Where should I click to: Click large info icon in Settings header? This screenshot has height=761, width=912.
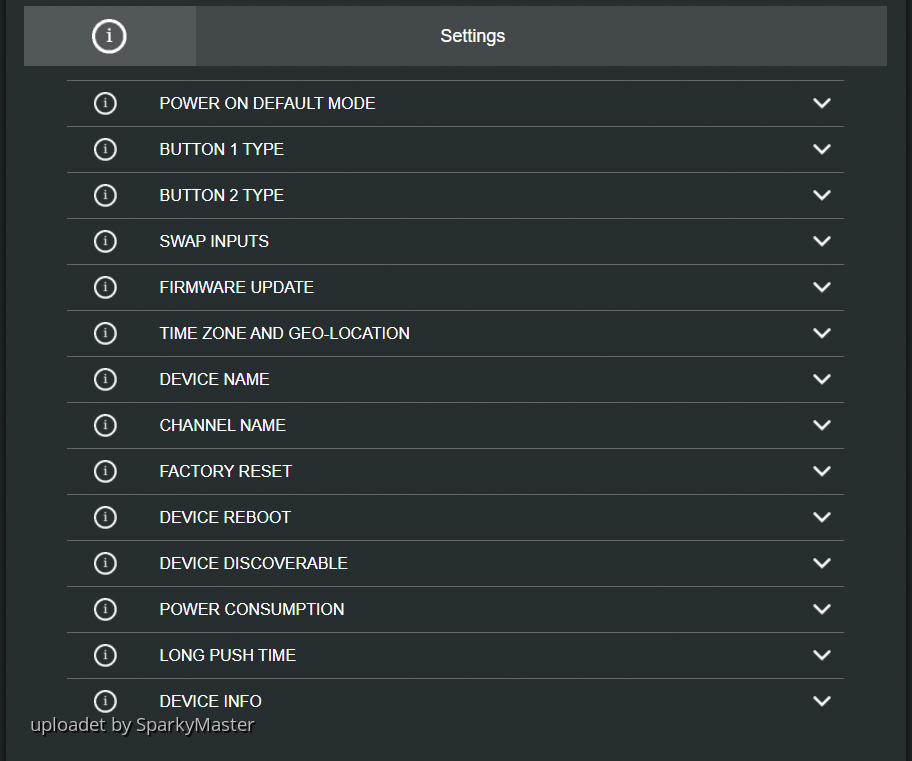point(109,36)
